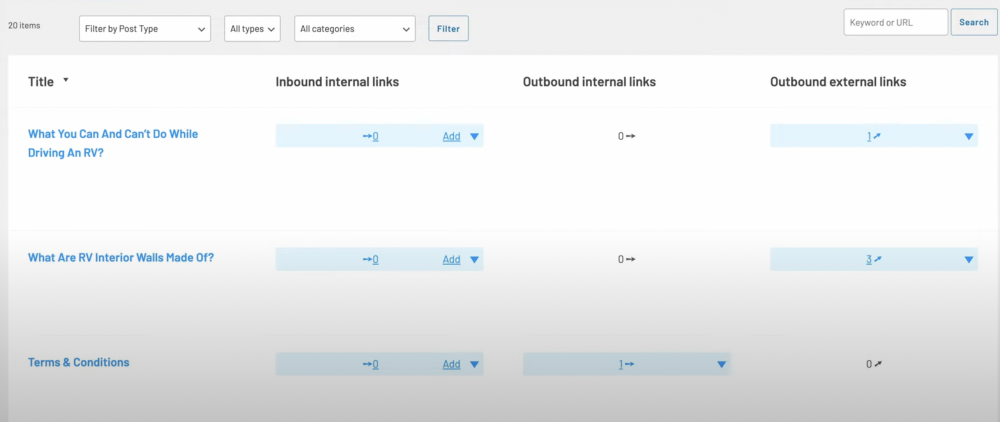Expand inbound links for Terms & Conditions row
The height and width of the screenshot is (422, 1000).
click(x=474, y=364)
